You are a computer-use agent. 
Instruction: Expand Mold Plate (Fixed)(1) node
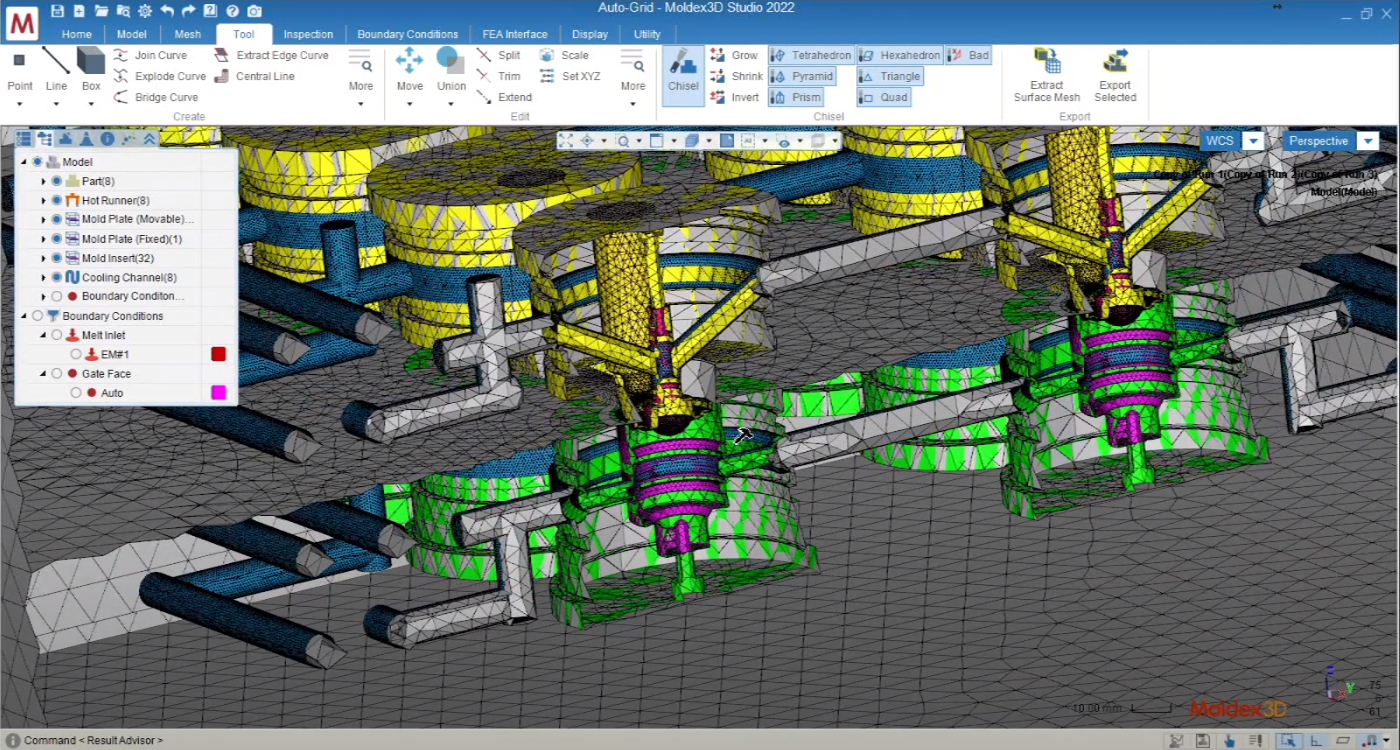pyautogui.click(x=43, y=240)
